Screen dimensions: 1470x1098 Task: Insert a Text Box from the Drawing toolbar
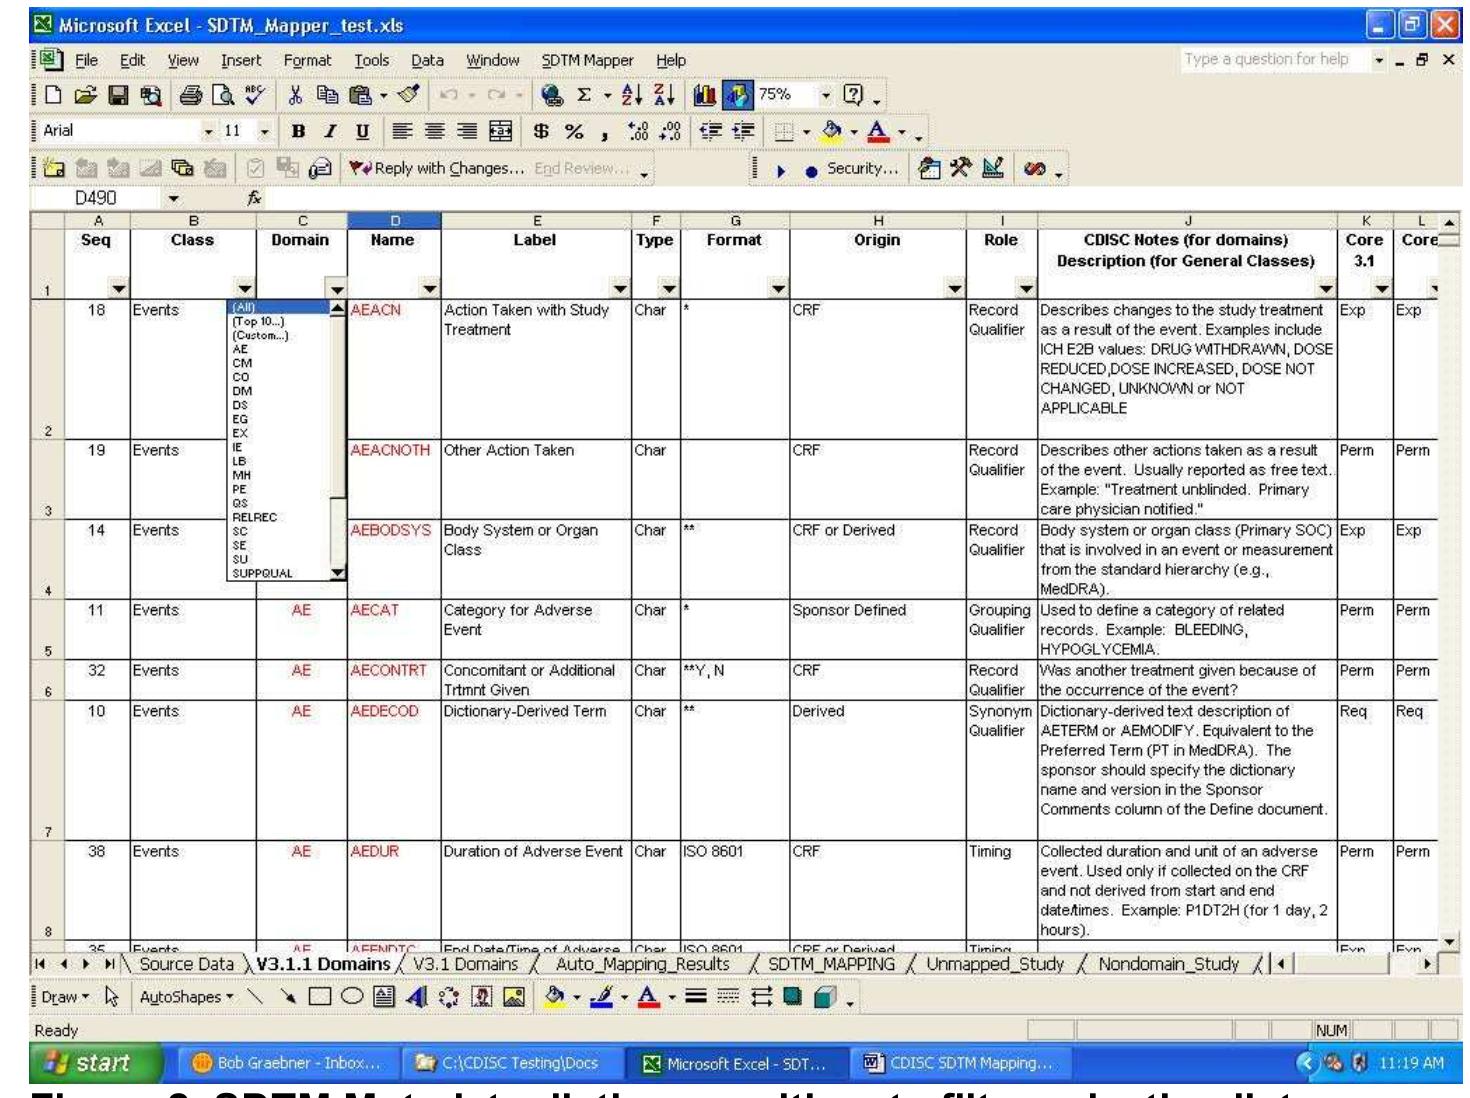tap(384, 997)
